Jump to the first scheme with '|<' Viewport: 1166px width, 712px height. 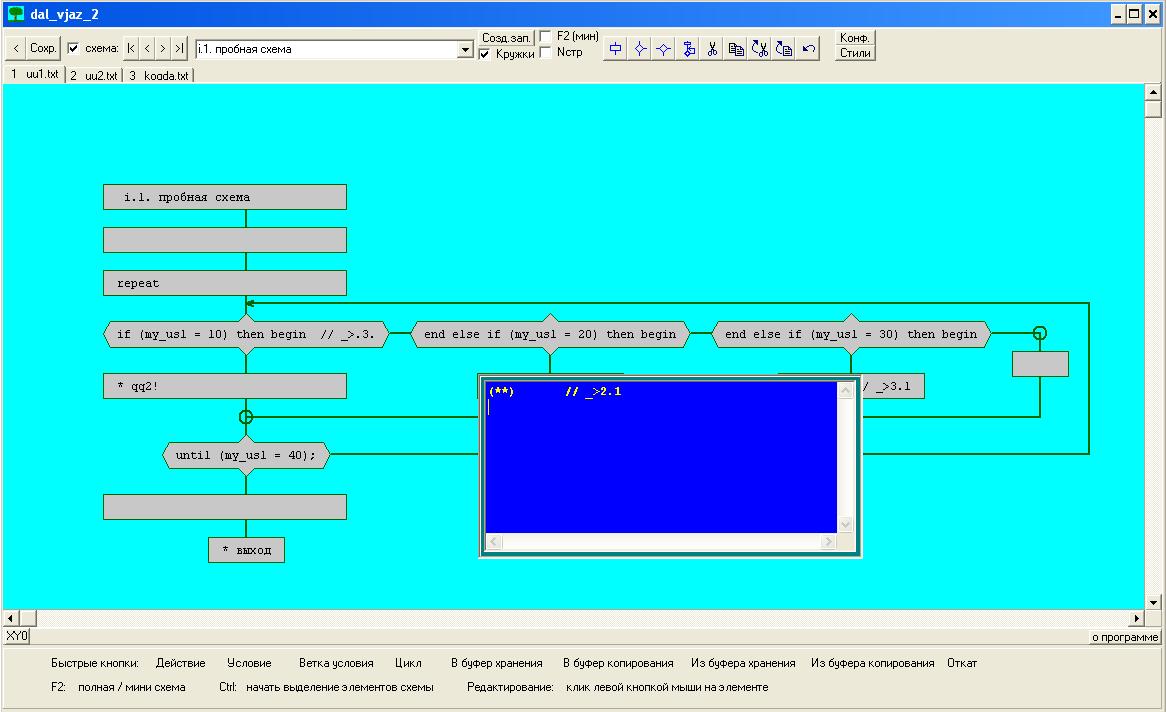(131, 48)
